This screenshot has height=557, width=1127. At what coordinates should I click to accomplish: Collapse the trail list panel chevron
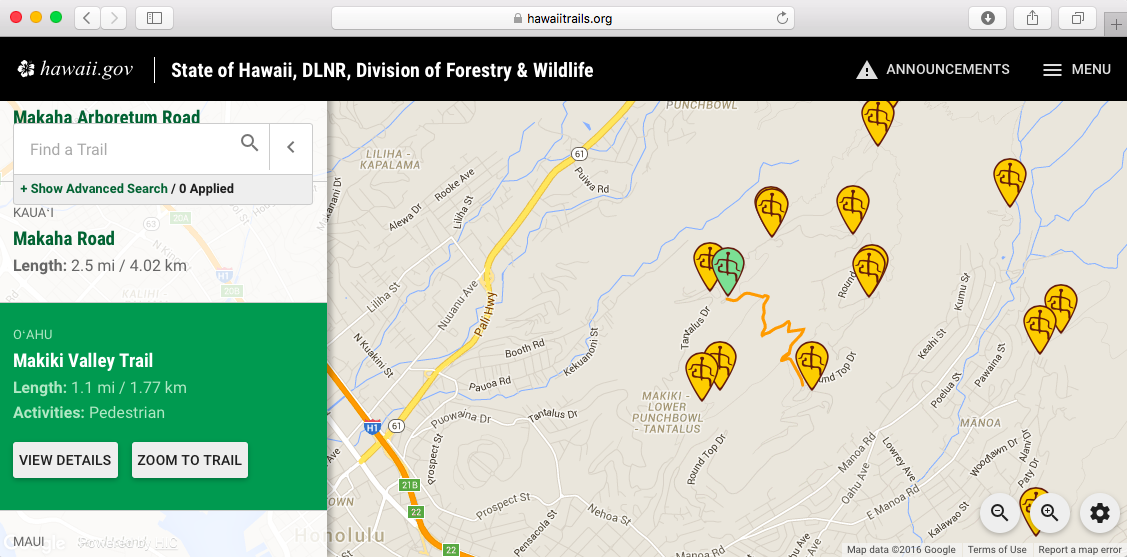point(291,148)
